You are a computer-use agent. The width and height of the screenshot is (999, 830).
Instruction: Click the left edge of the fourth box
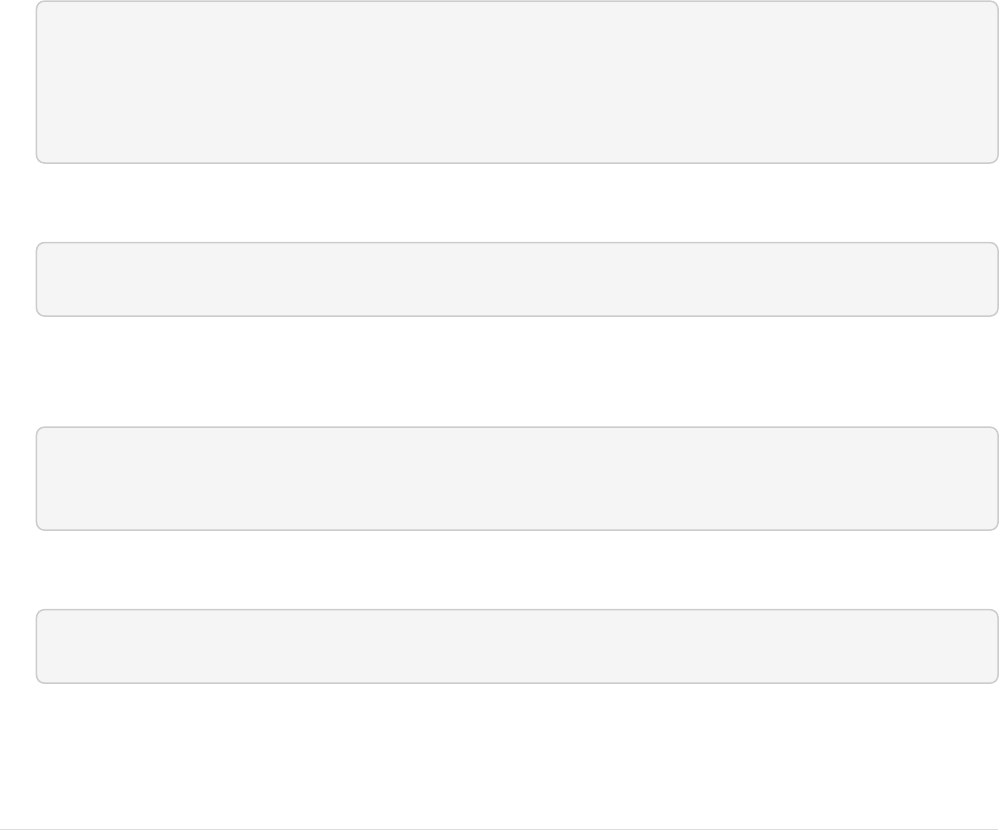tap(36, 647)
